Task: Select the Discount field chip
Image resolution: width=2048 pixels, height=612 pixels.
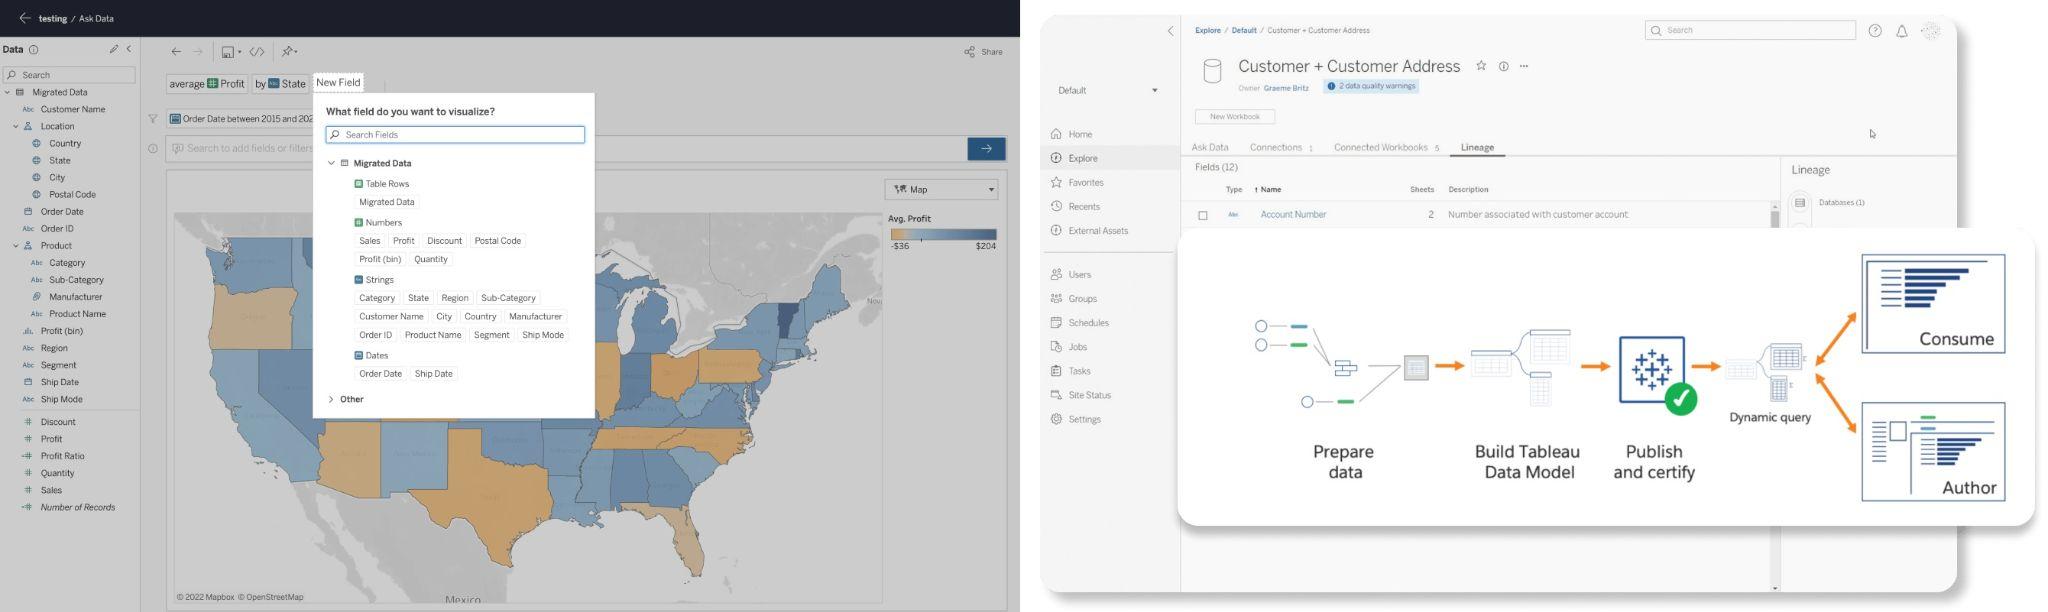Action: click(x=444, y=241)
